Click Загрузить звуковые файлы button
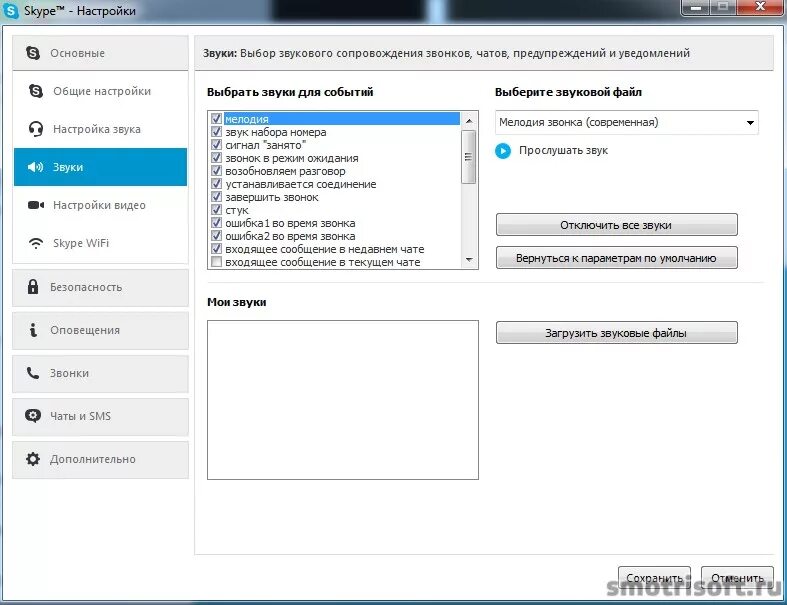This screenshot has height=605, width=787. click(616, 333)
